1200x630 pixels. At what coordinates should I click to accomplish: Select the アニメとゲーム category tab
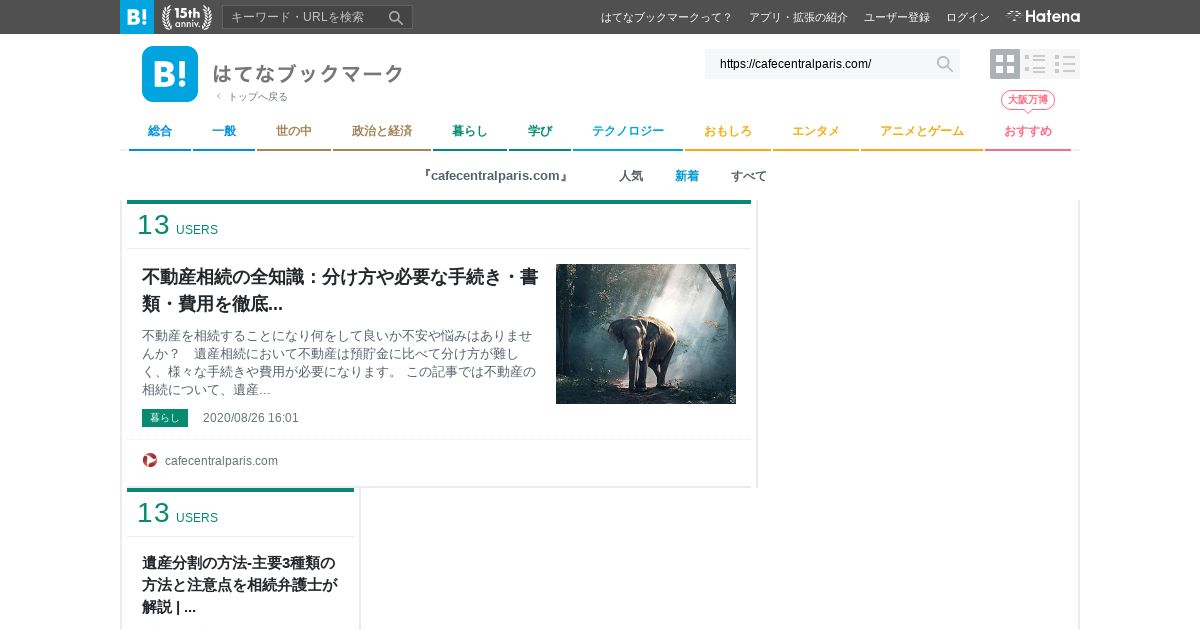(922, 131)
